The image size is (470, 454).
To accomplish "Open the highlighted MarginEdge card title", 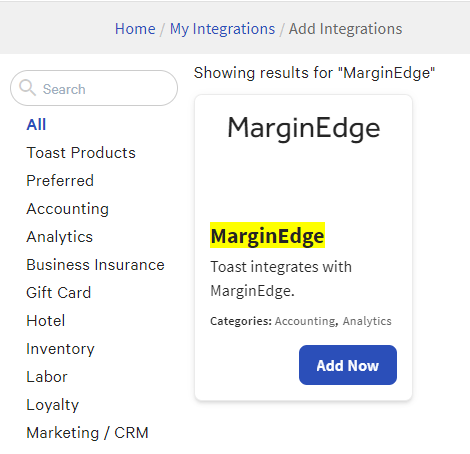I will tap(267, 236).
